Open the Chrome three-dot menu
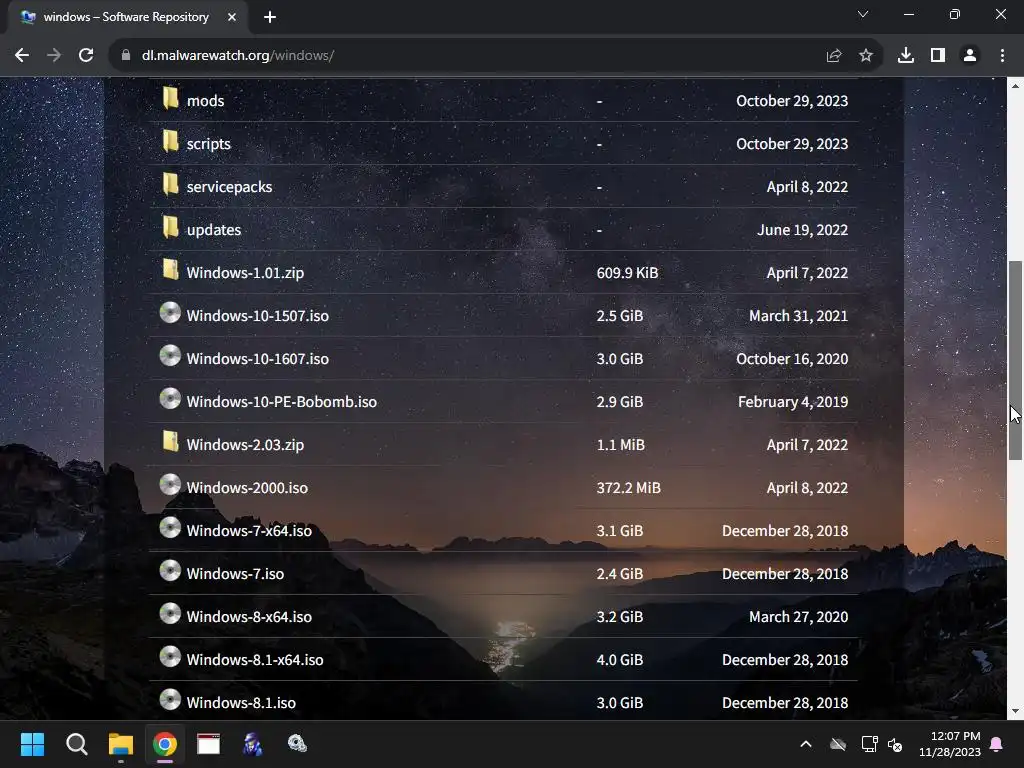This screenshot has width=1024, height=768. pos(1002,56)
